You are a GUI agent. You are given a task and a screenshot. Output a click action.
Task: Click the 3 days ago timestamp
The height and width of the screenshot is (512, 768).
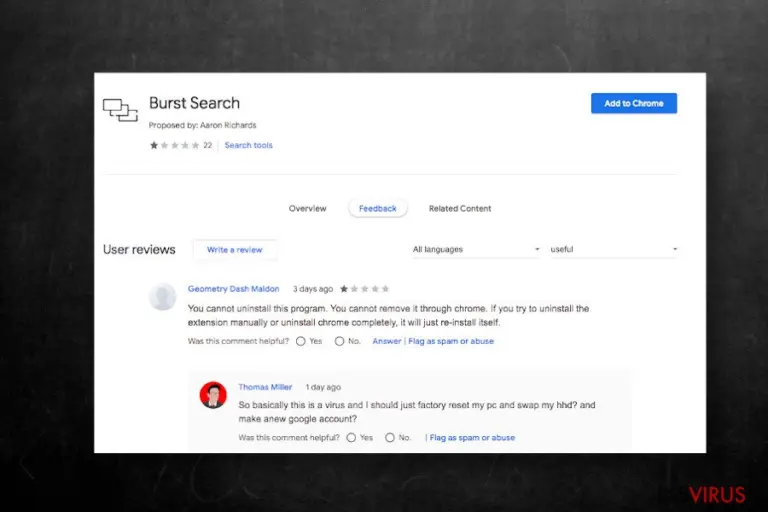(313, 289)
